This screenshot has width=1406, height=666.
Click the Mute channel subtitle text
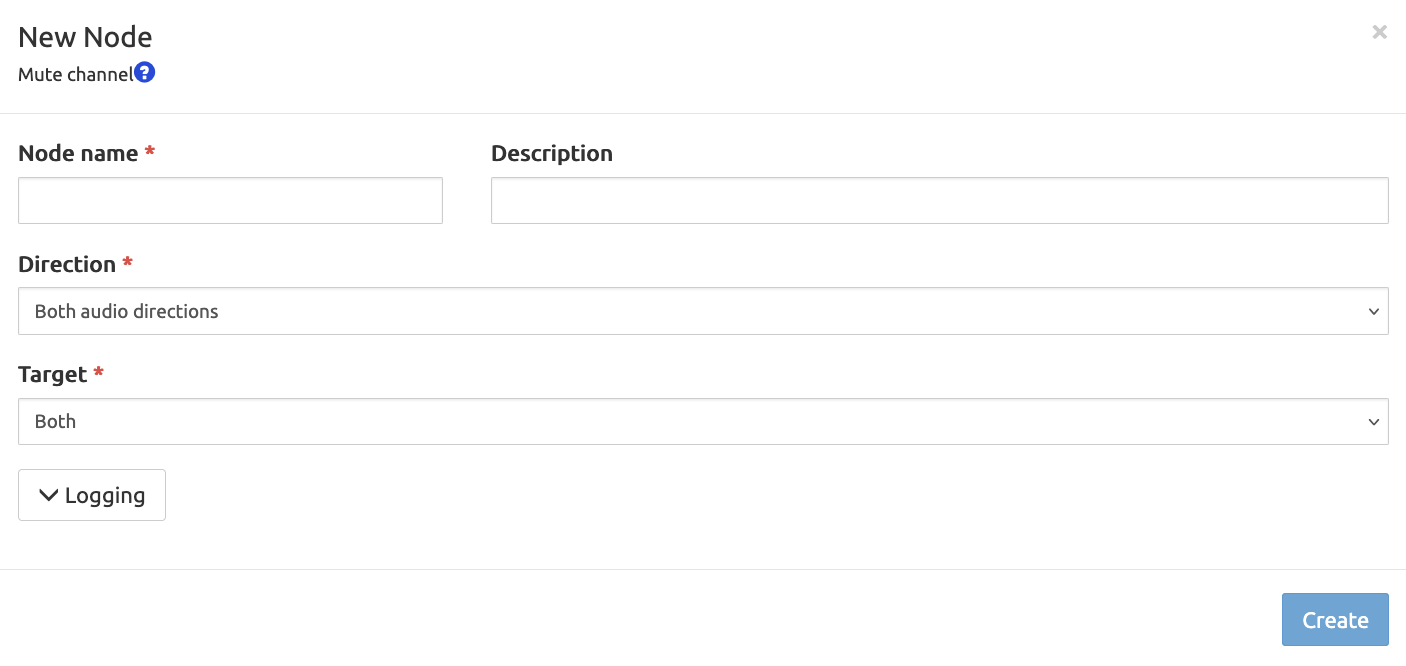(75, 74)
